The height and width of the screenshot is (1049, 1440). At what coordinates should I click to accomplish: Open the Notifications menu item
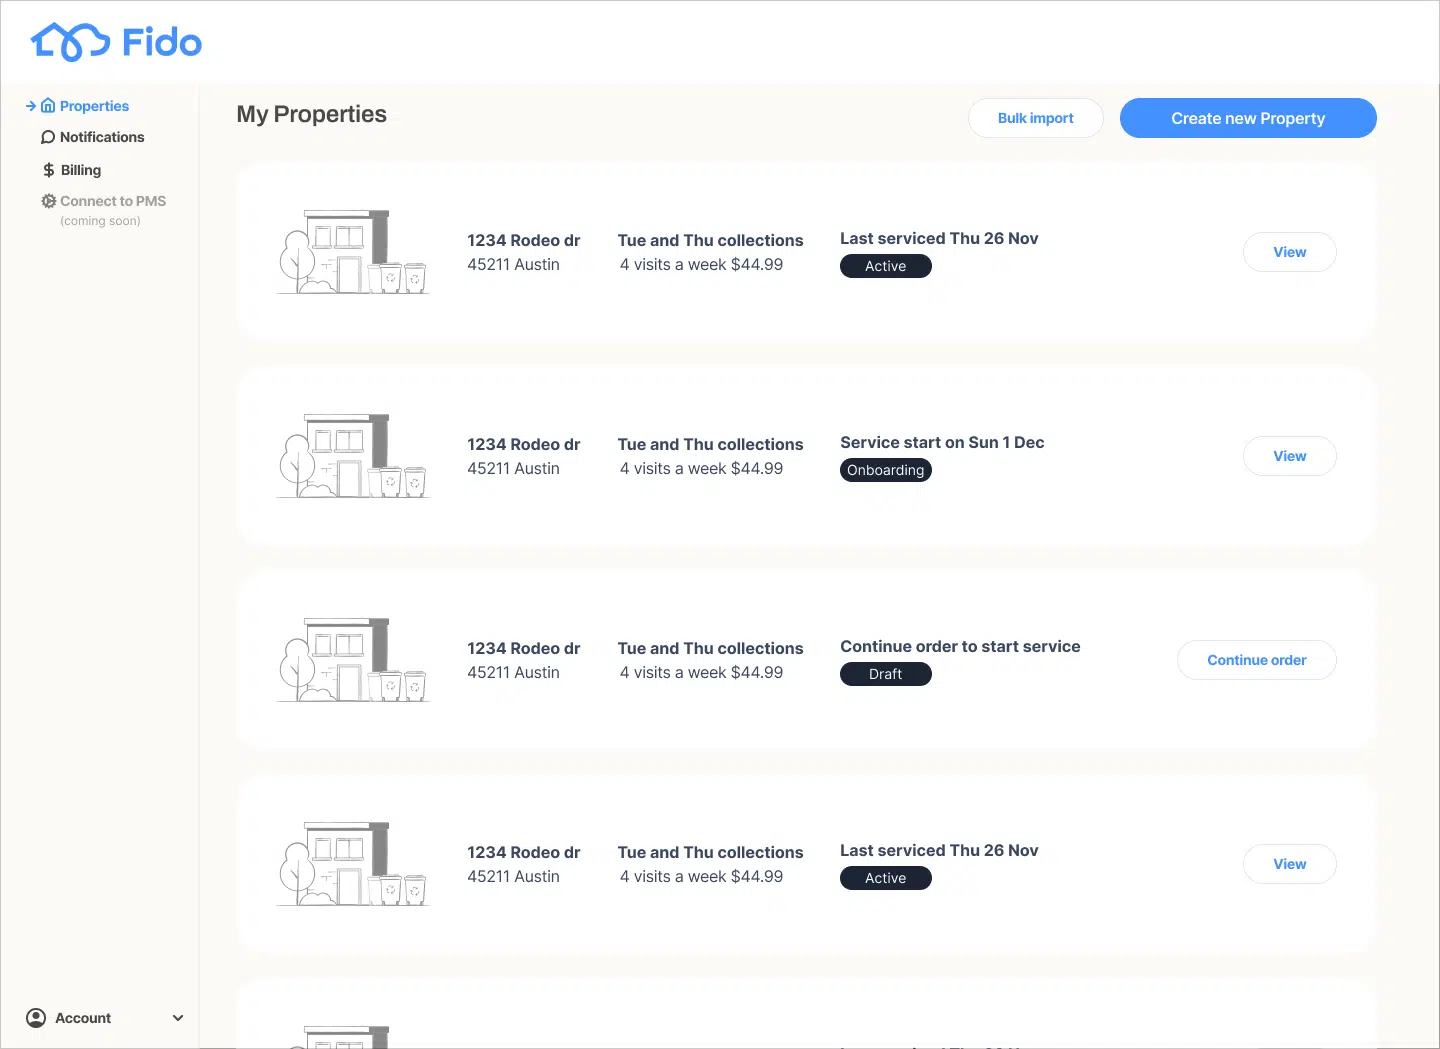pyautogui.click(x=102, y=137)
